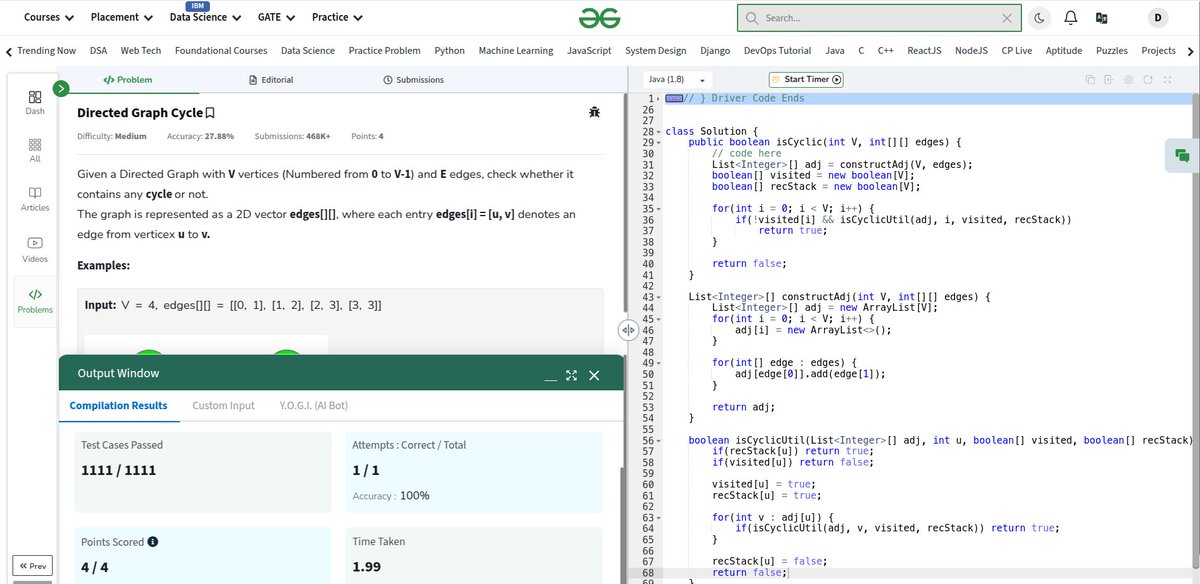Close the Output Window

coord(594,375)
